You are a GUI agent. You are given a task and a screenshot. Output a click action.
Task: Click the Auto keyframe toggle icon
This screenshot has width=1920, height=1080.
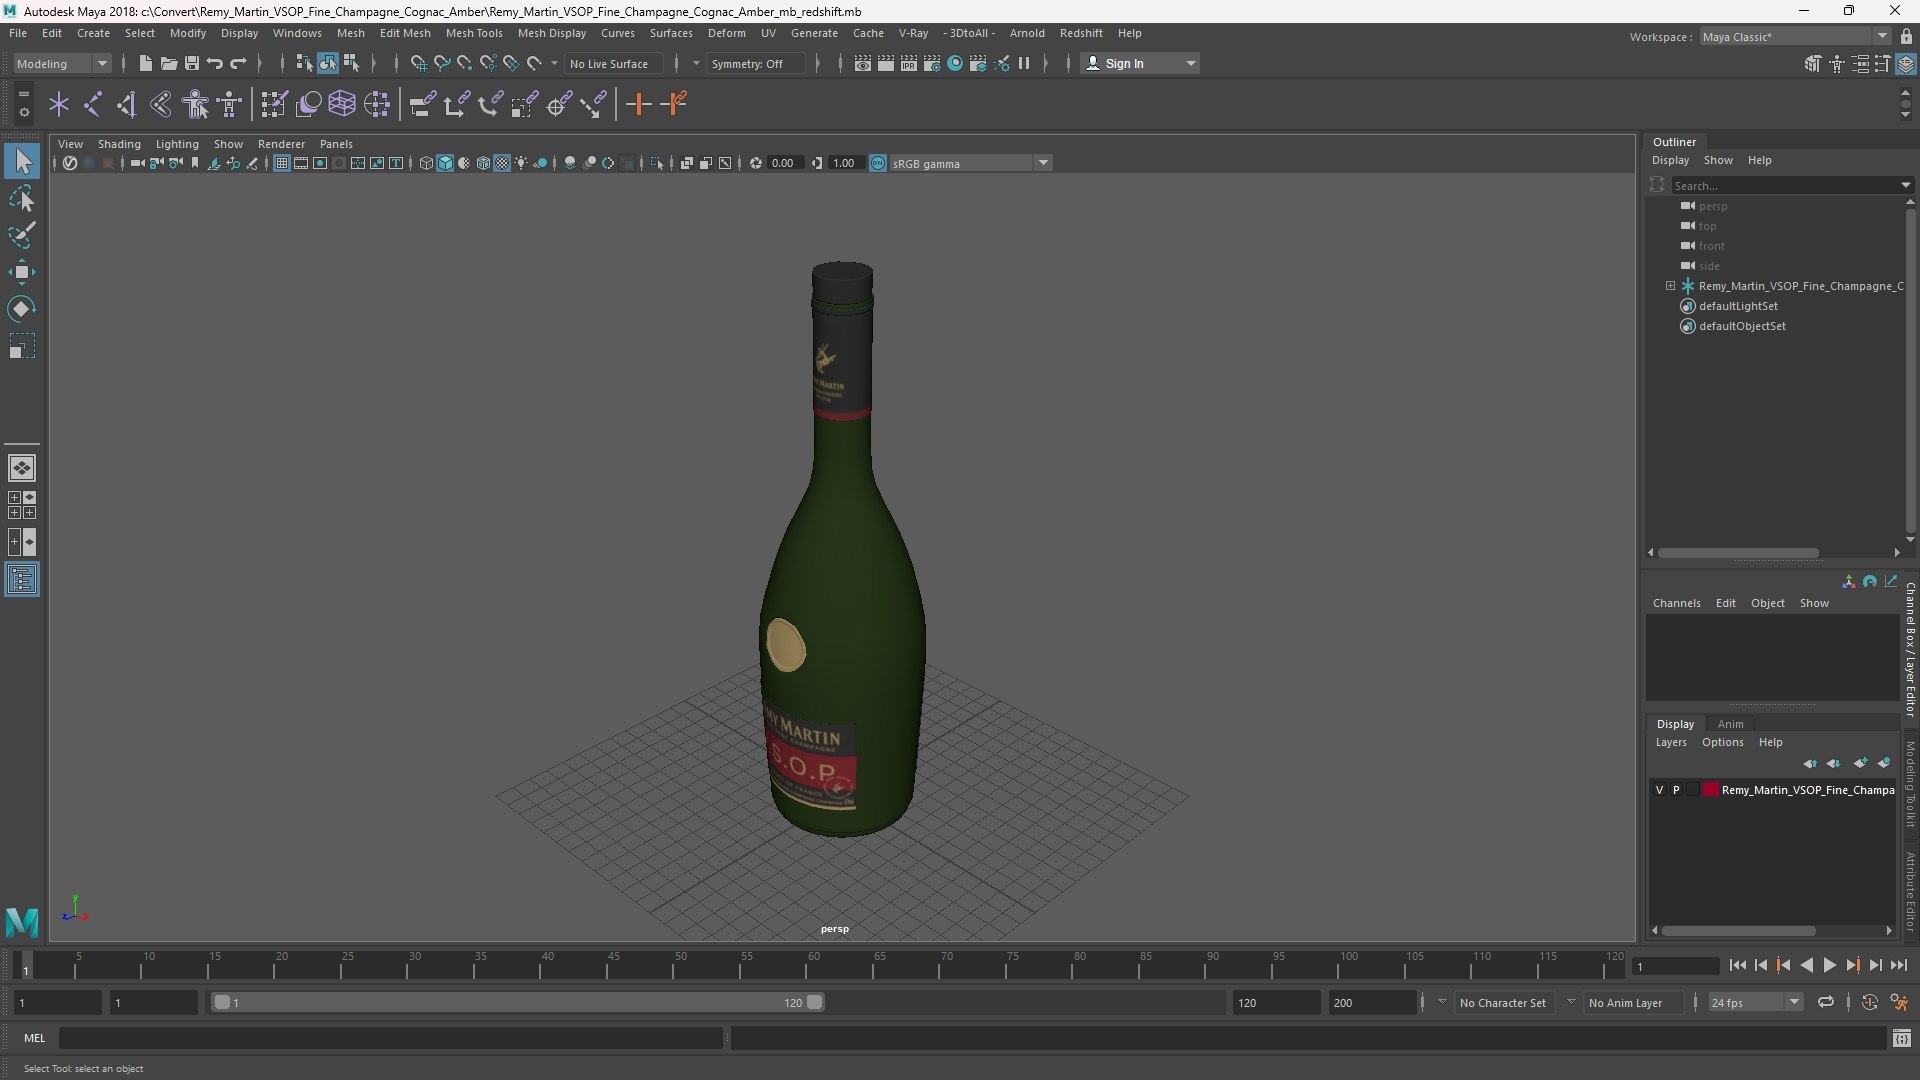coord(1870,1002)
